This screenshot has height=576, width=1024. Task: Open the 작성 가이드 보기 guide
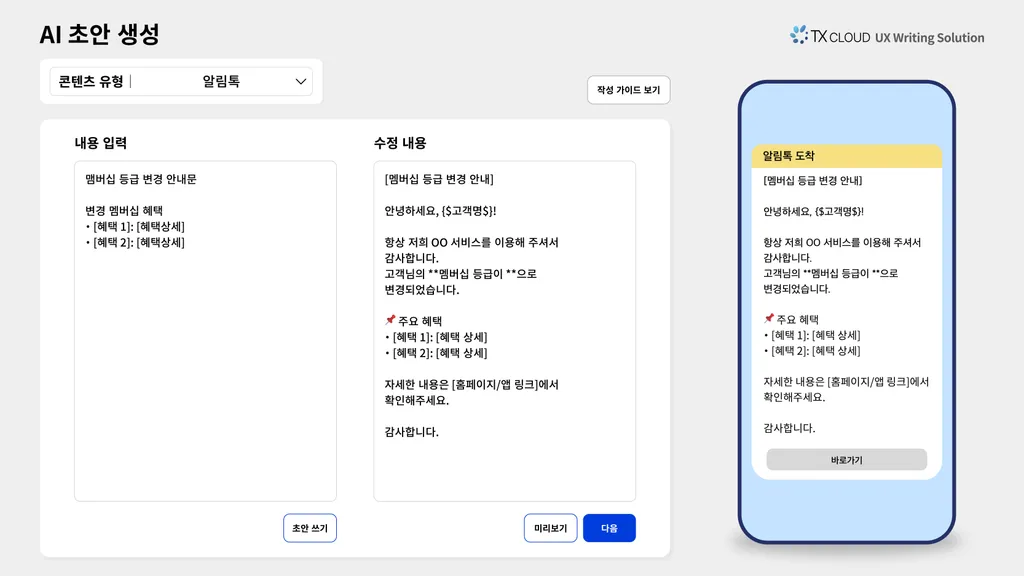click(x=628, y=90)
